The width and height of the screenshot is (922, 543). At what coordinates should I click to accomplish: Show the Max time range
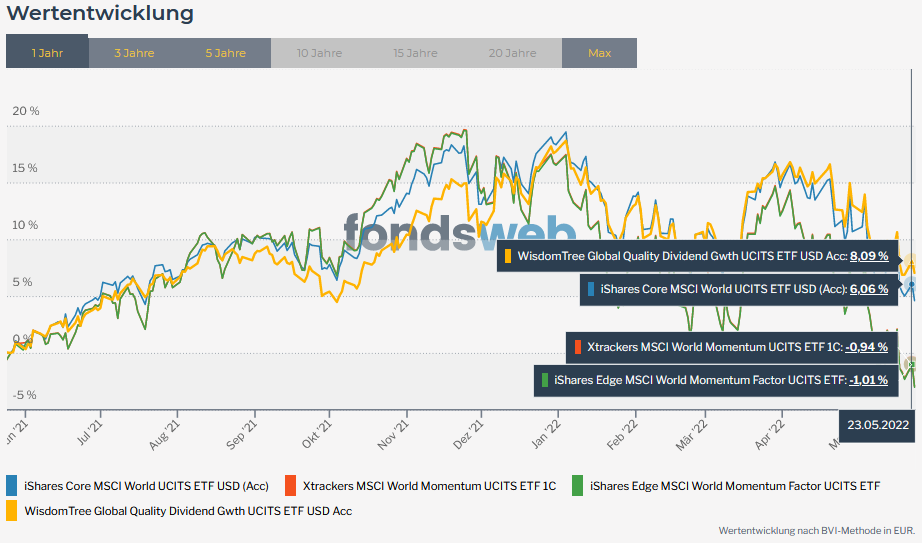coord(599,53)
